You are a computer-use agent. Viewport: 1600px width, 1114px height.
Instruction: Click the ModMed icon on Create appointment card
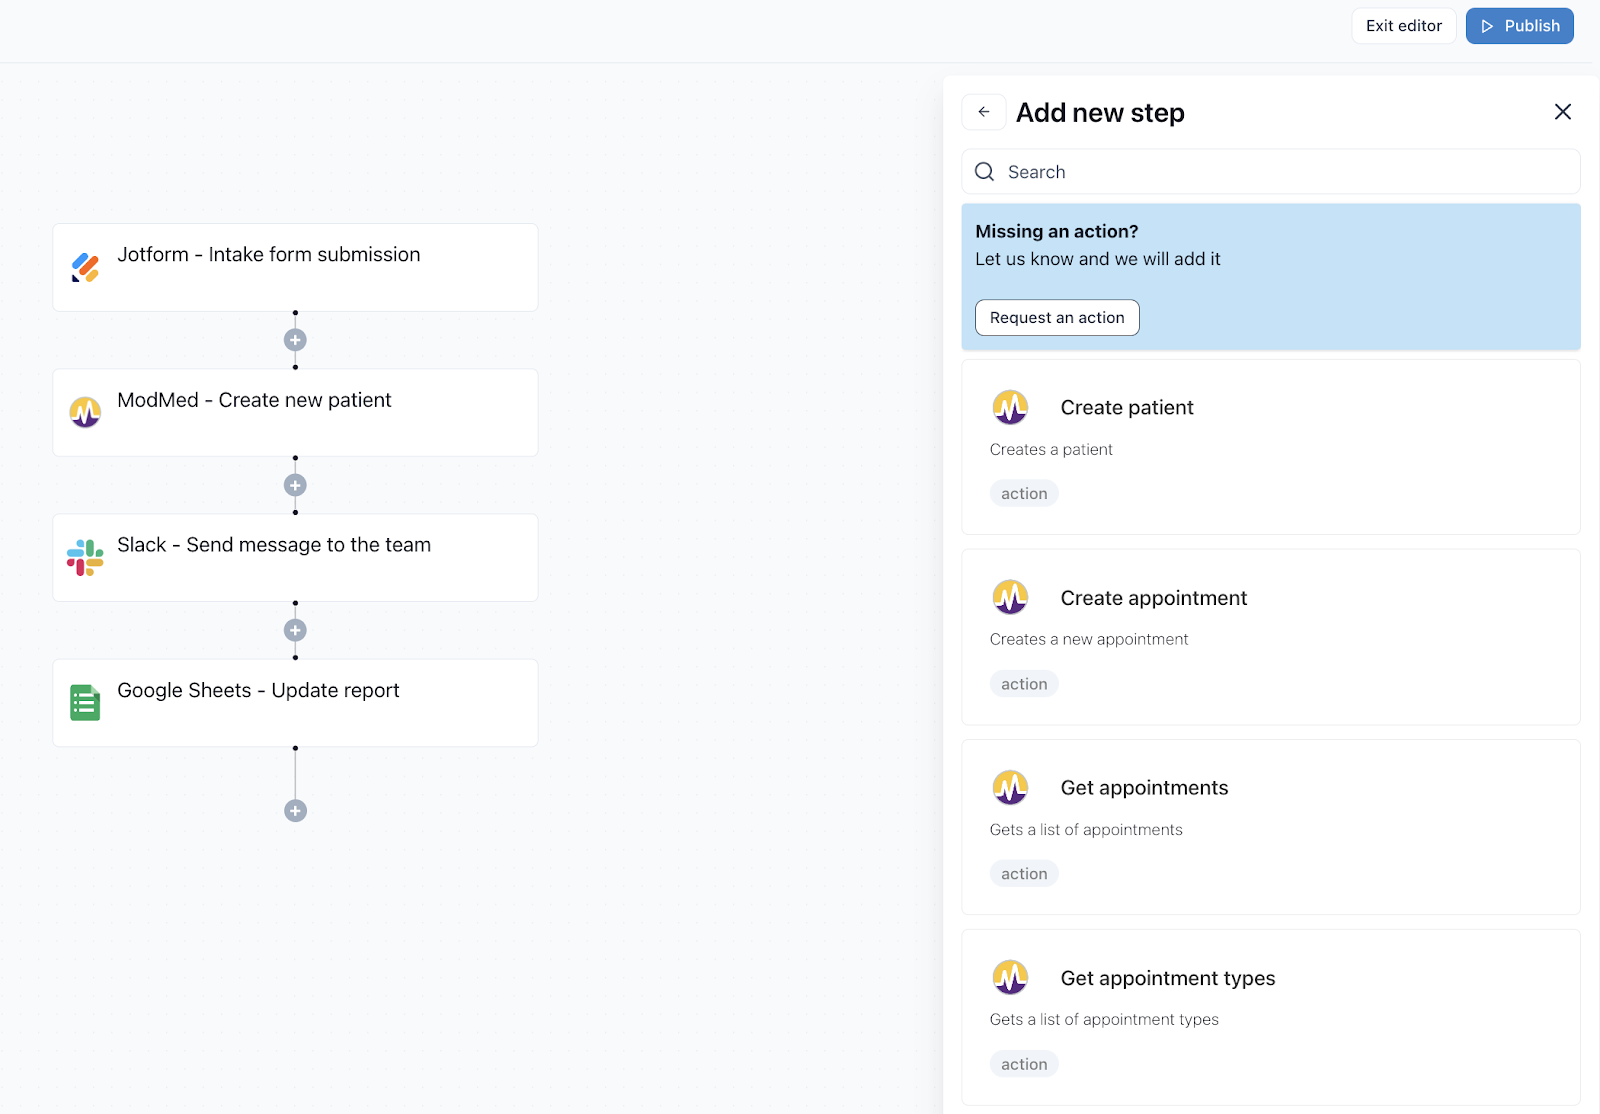[x=1011, y=598]
